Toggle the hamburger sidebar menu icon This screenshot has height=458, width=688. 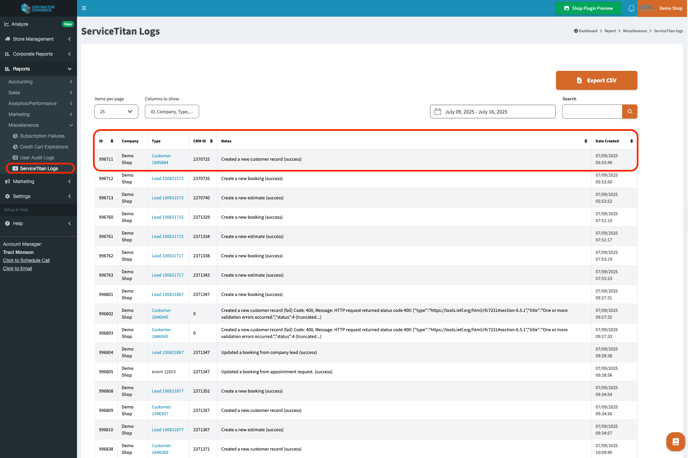[x=84, y=8]
